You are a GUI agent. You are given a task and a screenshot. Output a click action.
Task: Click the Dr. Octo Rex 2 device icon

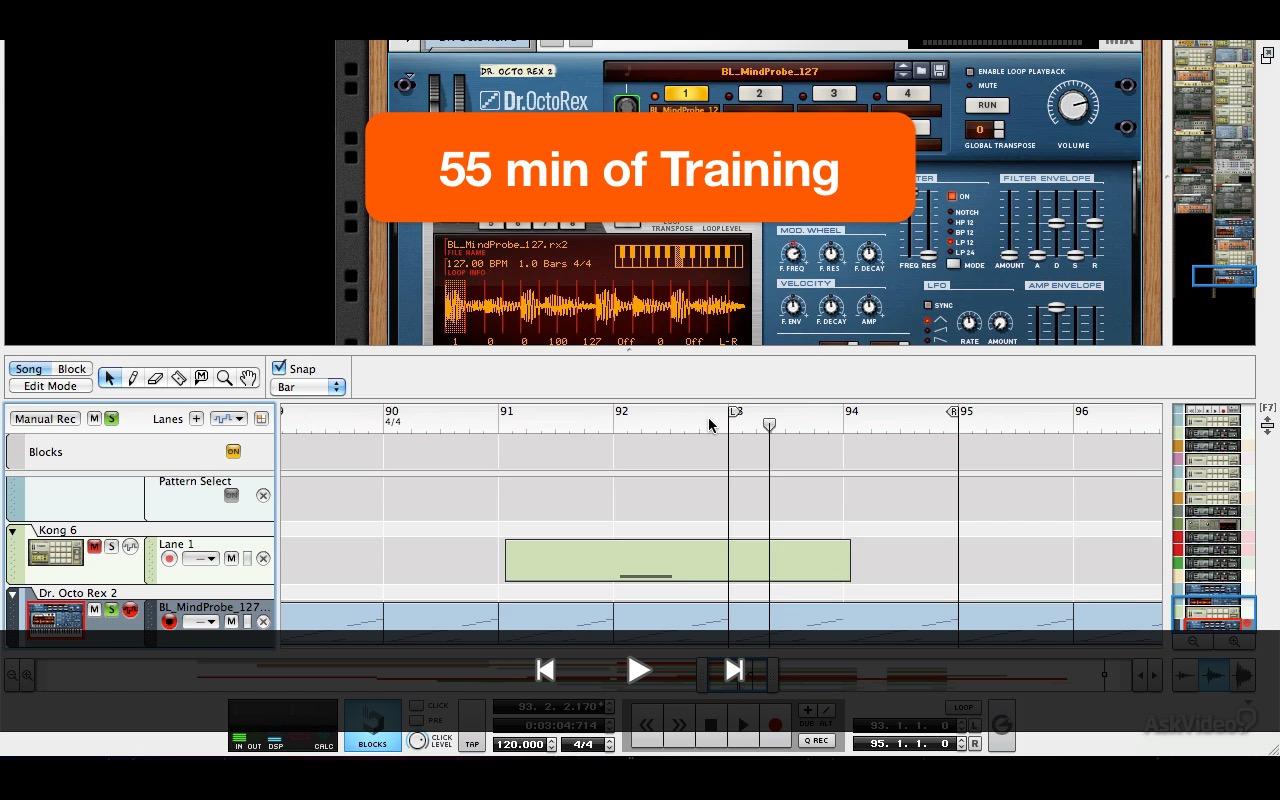pyautogui.click(x=56, y=620)
